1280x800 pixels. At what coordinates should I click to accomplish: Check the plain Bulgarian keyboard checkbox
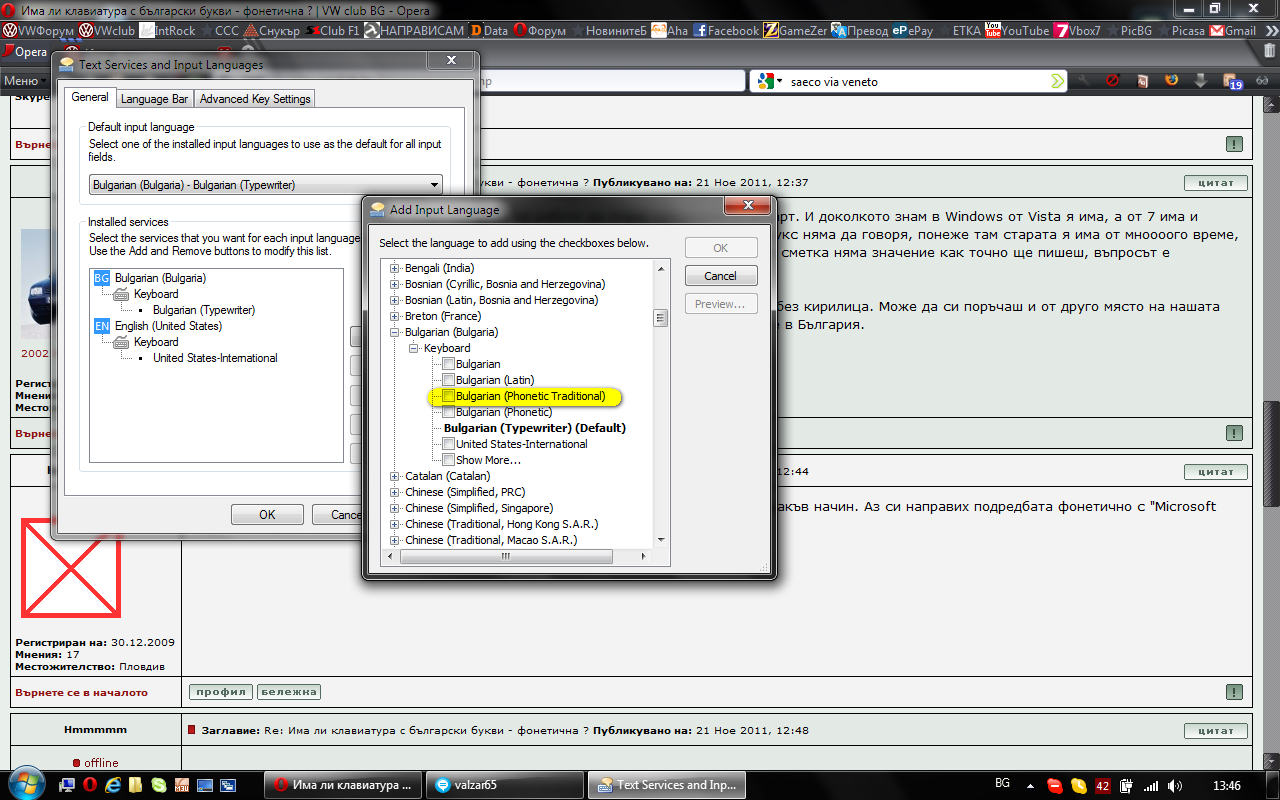pos(449,364)
